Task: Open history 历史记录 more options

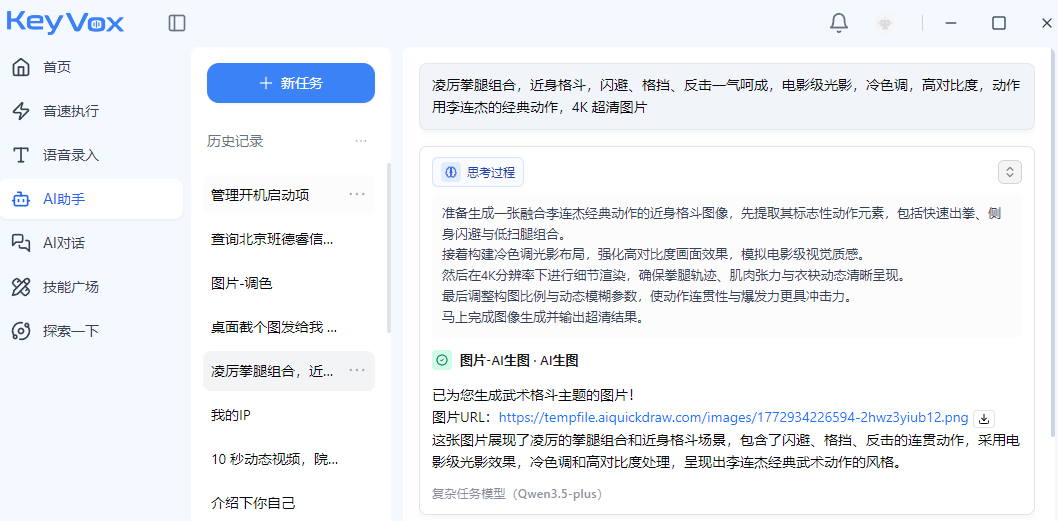Action: (361, 141)
